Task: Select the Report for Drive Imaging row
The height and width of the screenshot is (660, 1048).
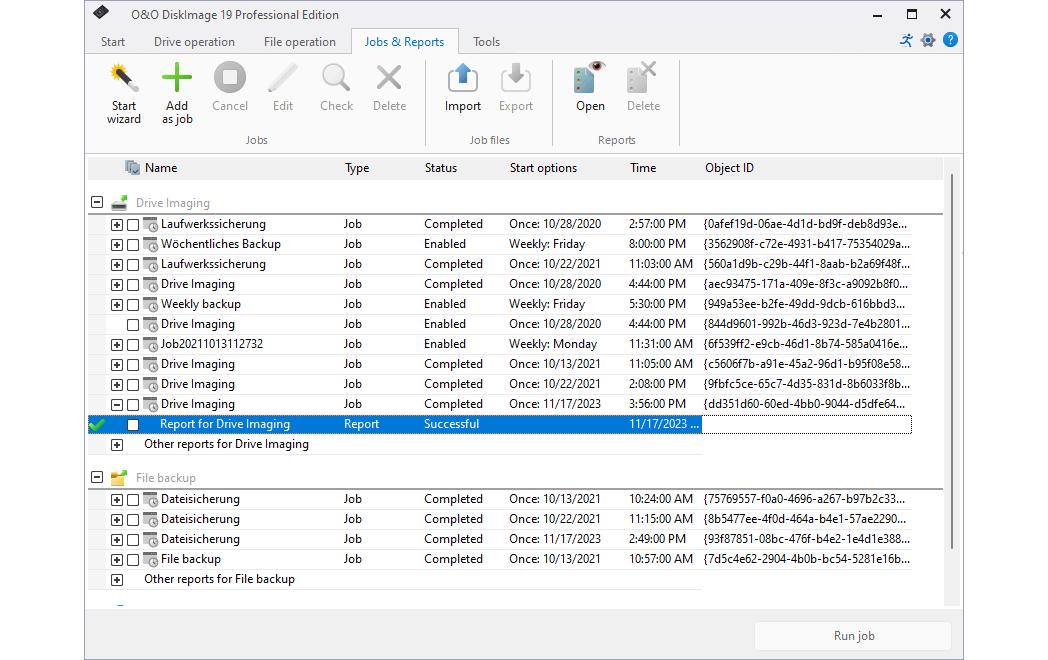Action: pos(500,424)
